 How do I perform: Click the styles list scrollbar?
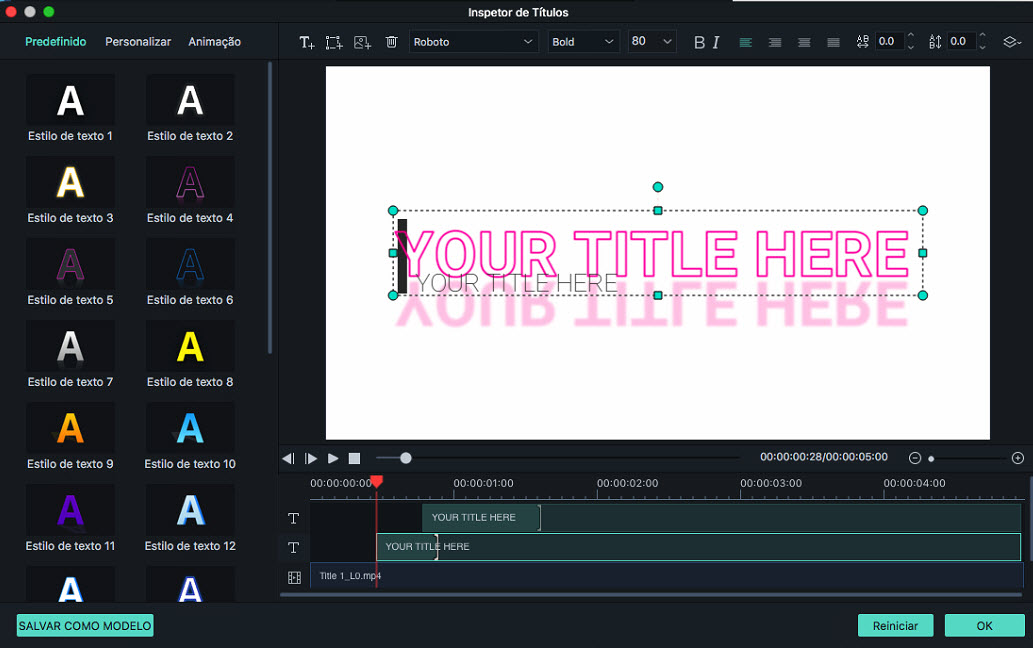[269, 207]
